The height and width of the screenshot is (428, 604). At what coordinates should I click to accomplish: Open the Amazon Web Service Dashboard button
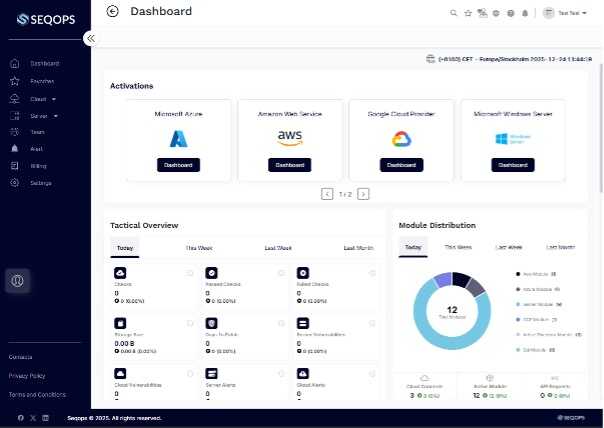[x=290, y=165]
